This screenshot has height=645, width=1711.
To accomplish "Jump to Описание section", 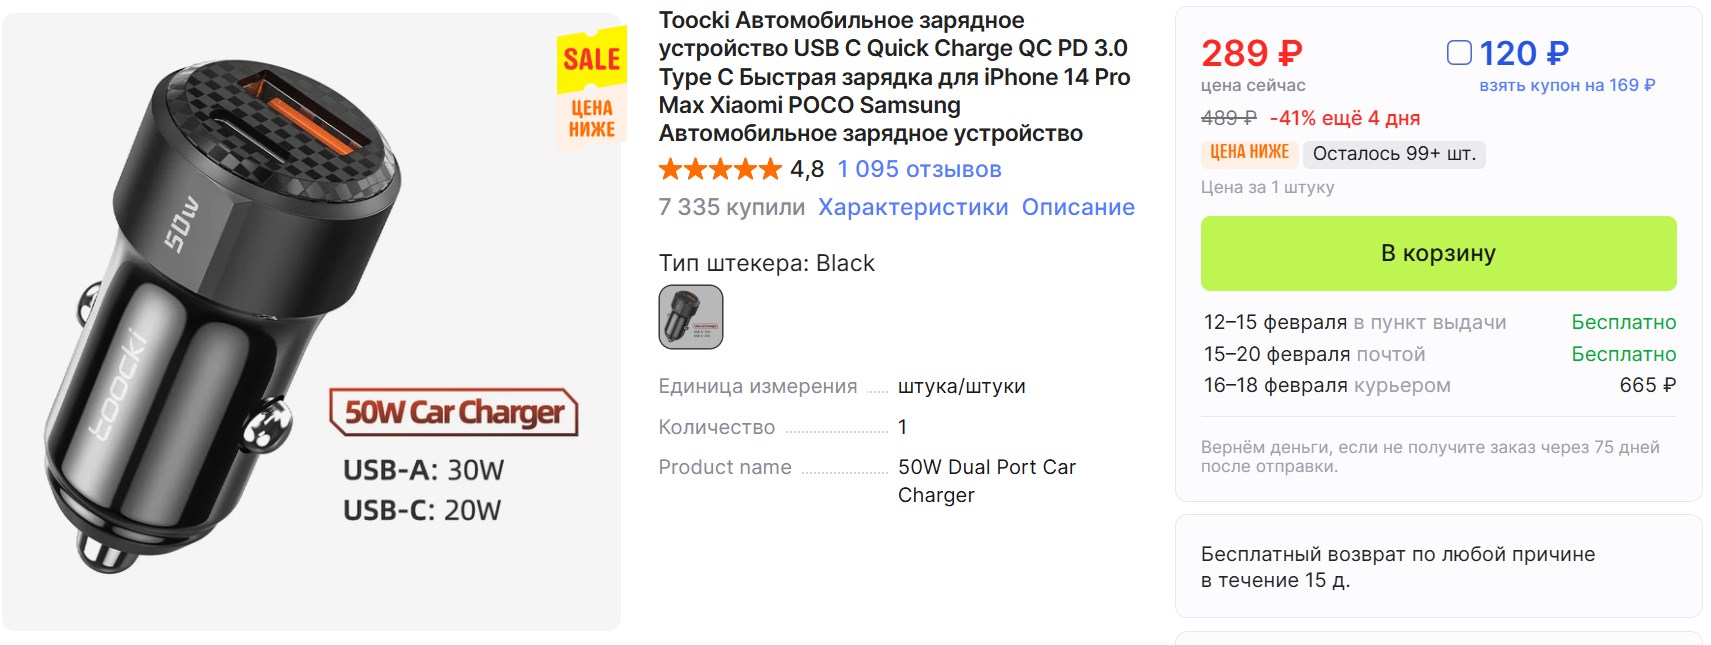I will coord(1077,207).
